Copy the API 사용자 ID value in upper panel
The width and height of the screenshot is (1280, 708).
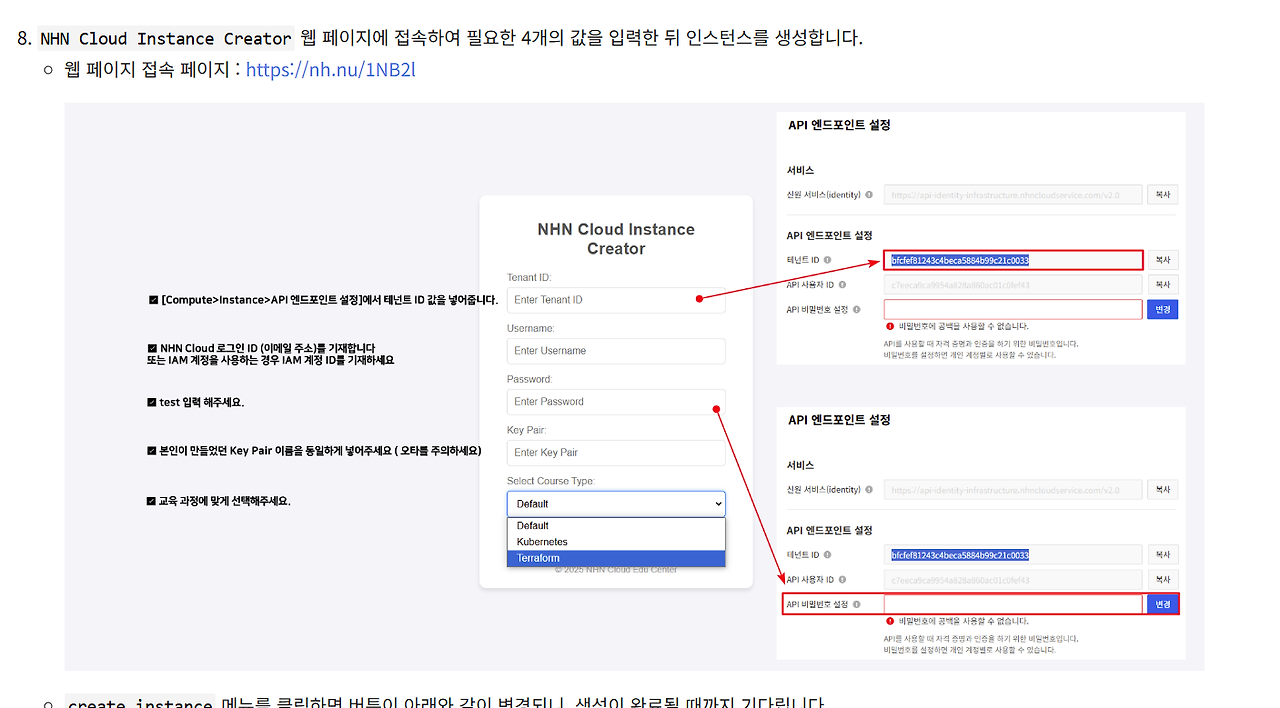click(x=1163, y=285)
